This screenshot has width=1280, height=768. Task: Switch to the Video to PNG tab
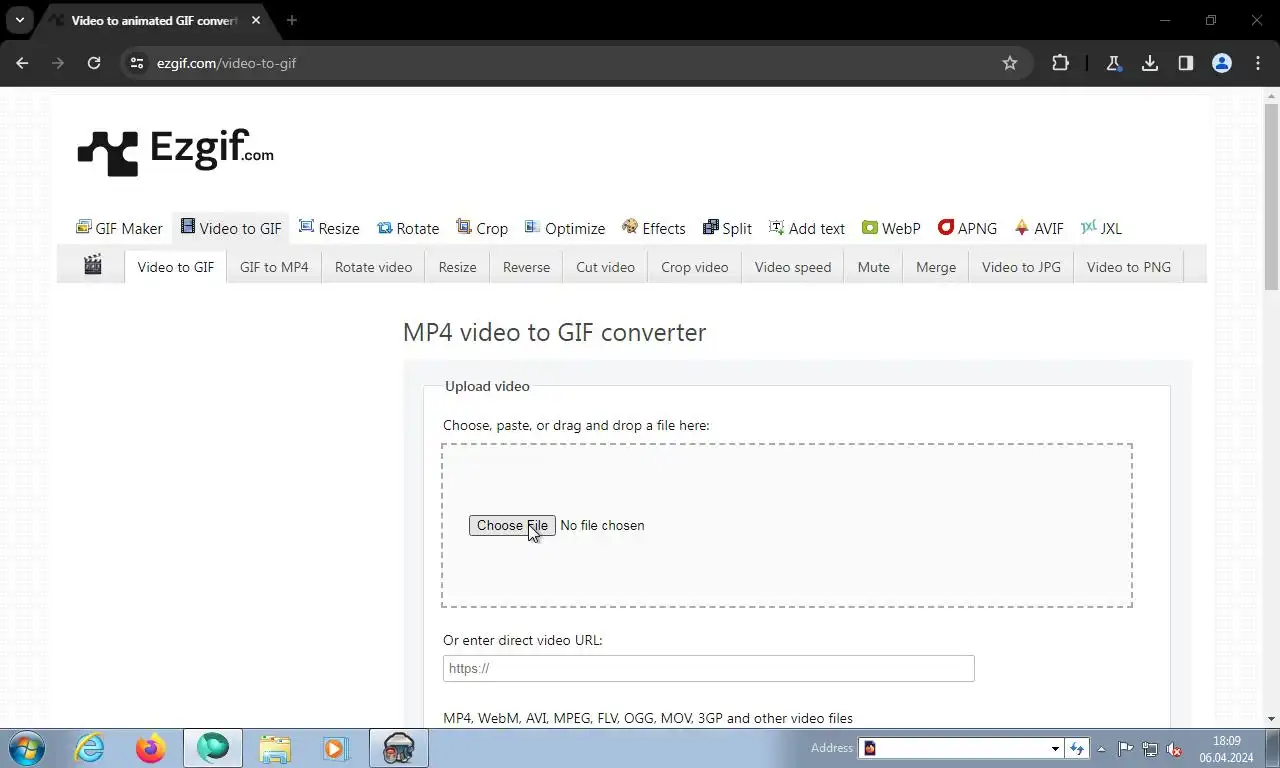[1129, 267]
